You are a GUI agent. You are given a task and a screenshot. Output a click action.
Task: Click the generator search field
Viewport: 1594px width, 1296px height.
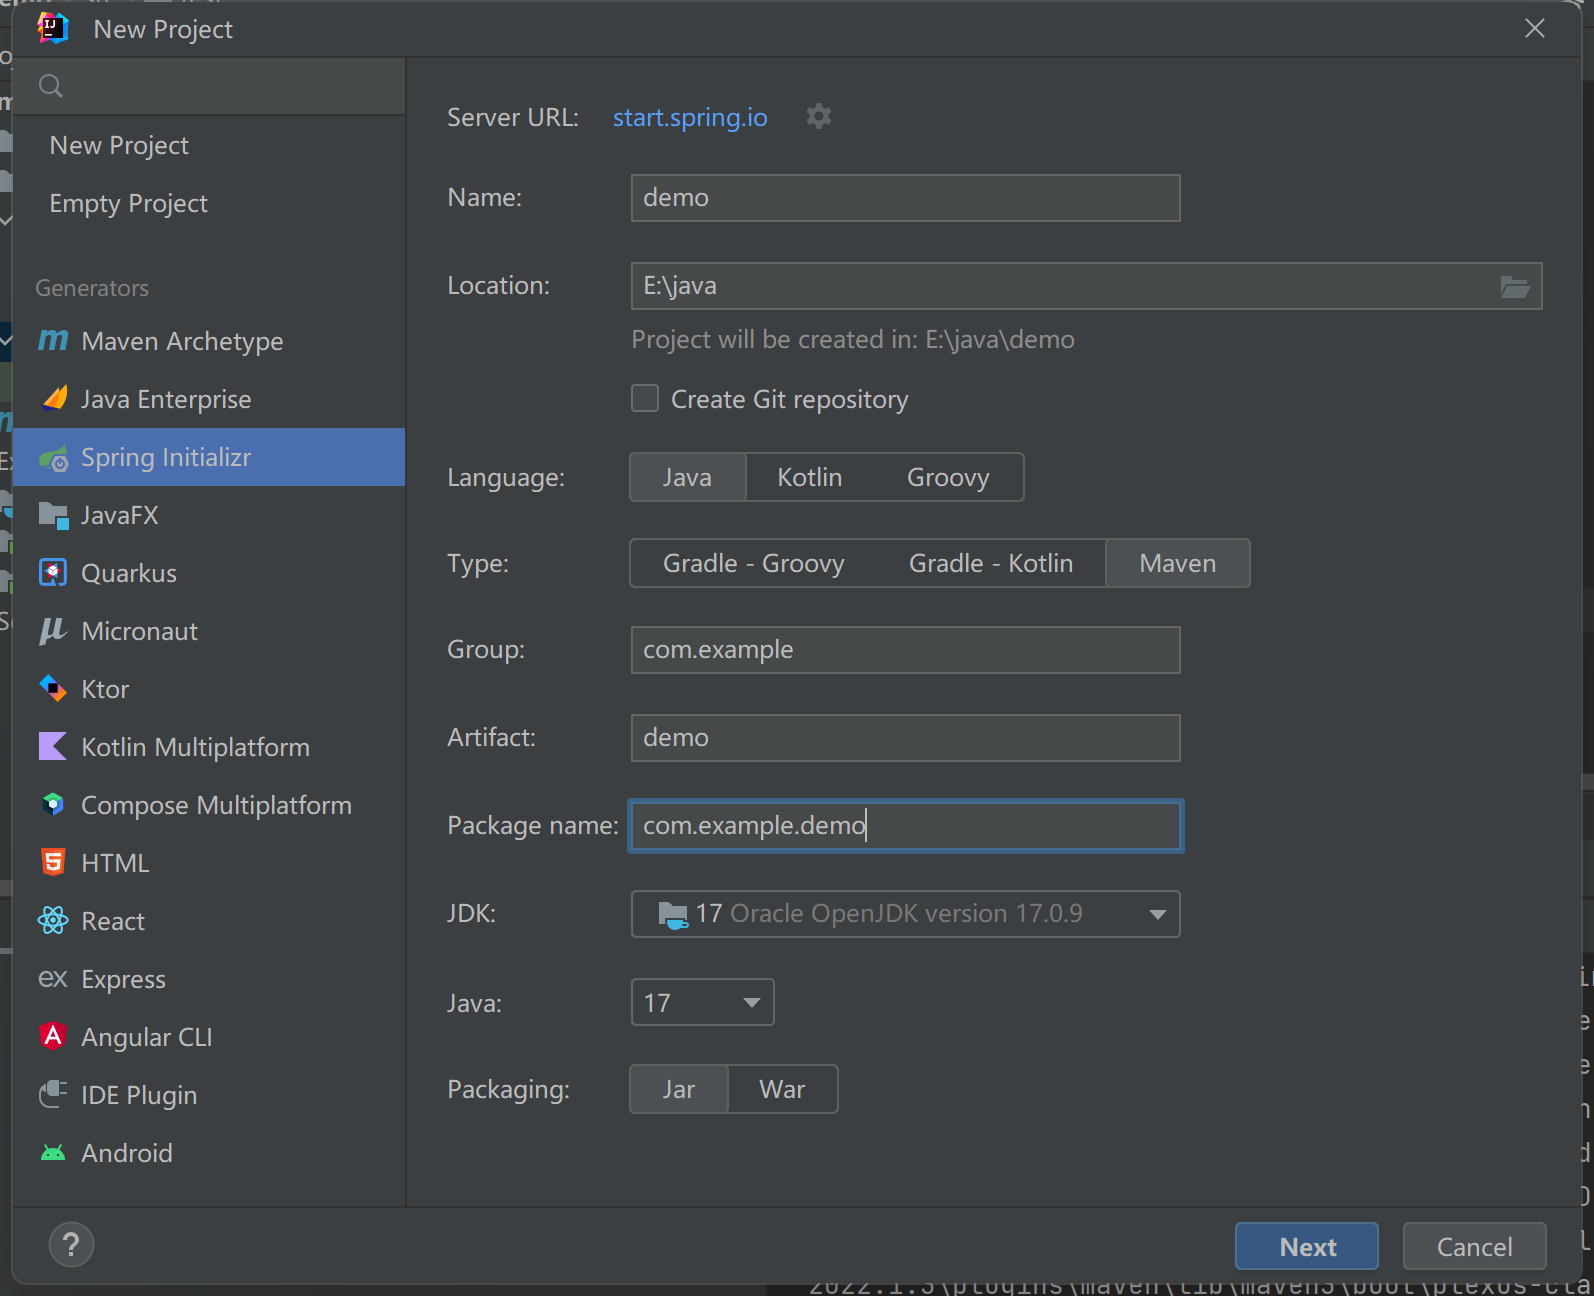coord(209,86)
